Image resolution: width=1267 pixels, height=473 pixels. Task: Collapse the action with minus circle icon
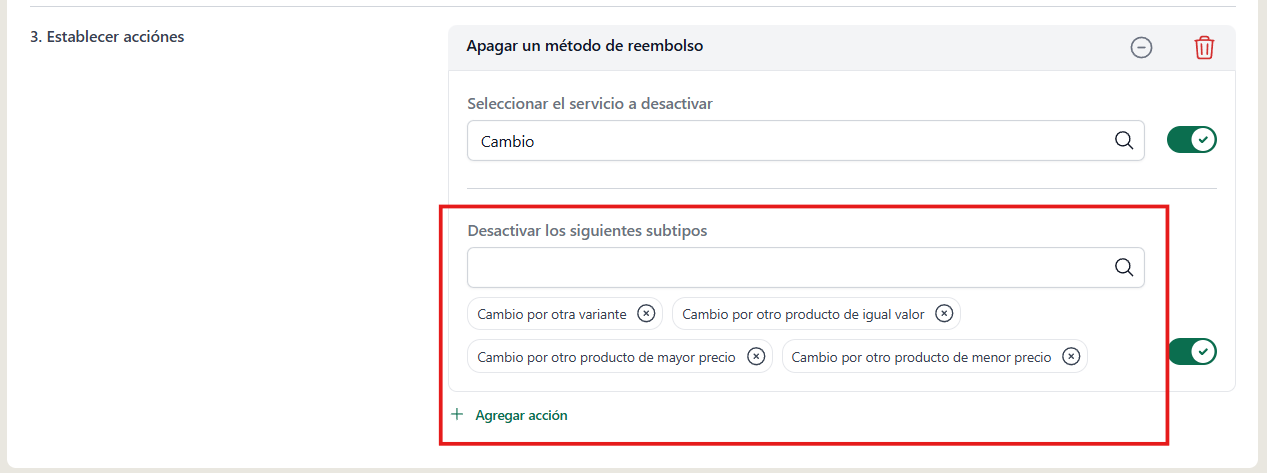coord(1141,47)
